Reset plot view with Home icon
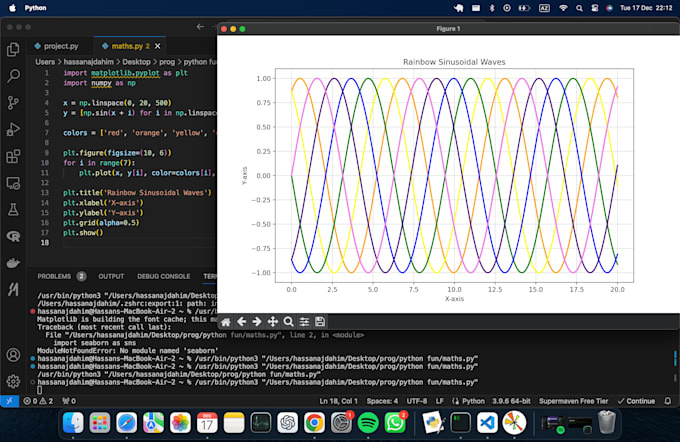 [226, 322]
